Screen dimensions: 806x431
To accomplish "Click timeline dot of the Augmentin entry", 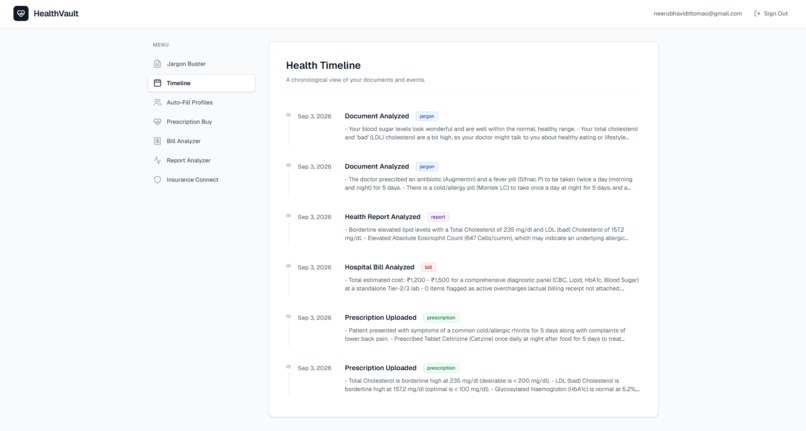I will coord(288,166).
